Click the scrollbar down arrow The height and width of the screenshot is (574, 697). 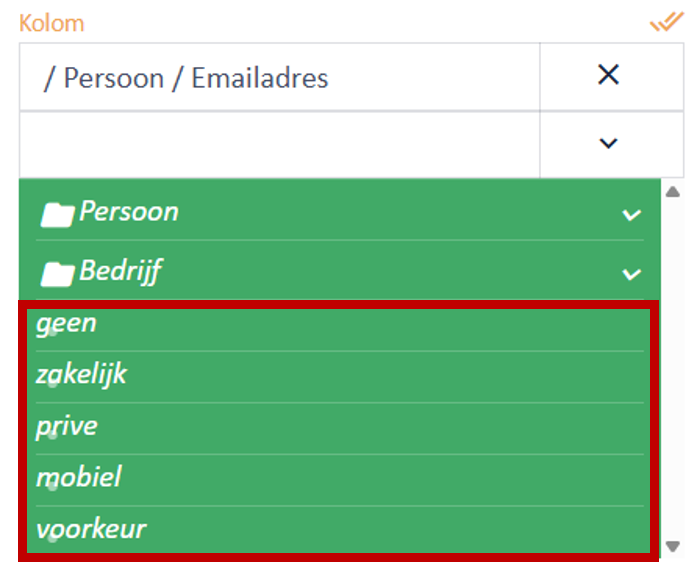673,546
